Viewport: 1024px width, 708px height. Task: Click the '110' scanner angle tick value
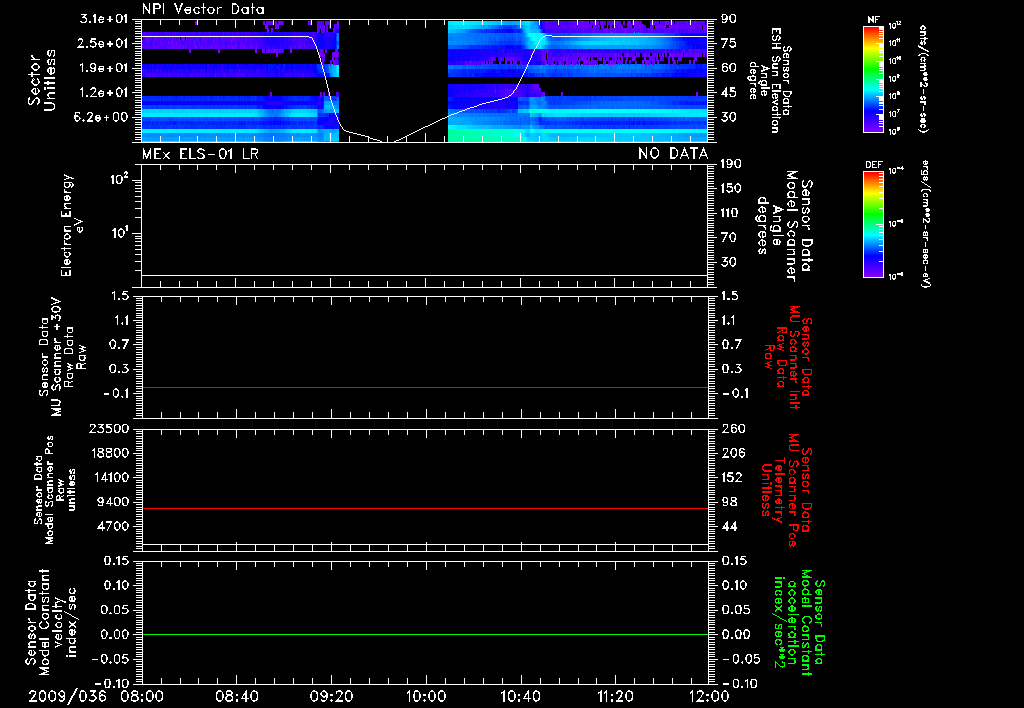pos(731,213)
